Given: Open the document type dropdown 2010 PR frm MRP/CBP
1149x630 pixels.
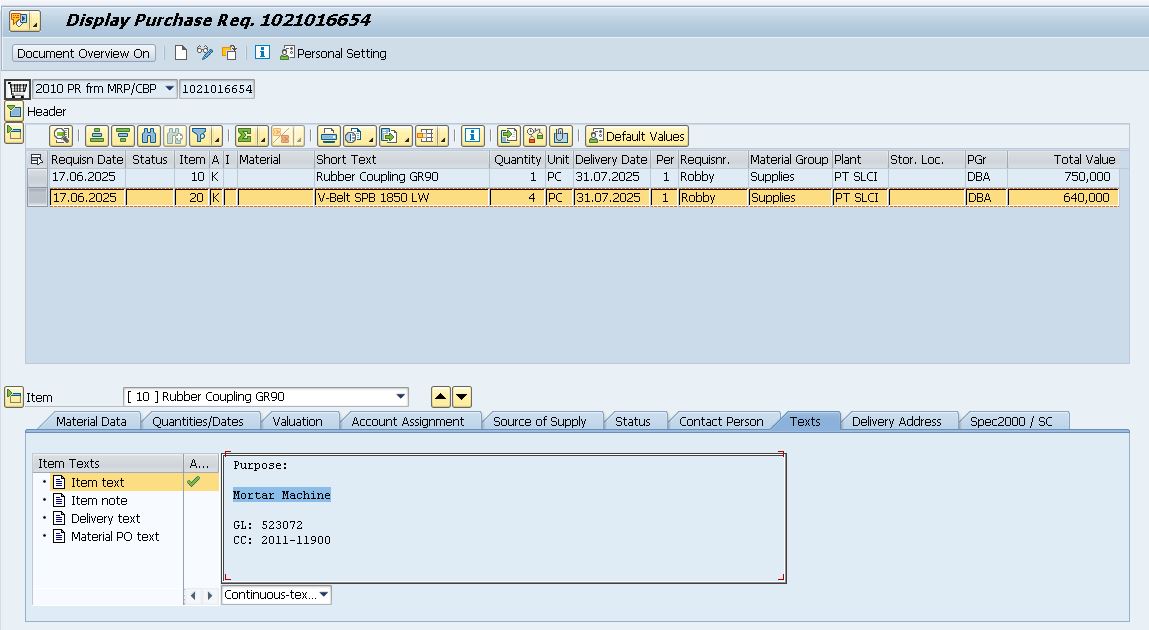Looking at the screenshot, I should click(x=105, y=89).
